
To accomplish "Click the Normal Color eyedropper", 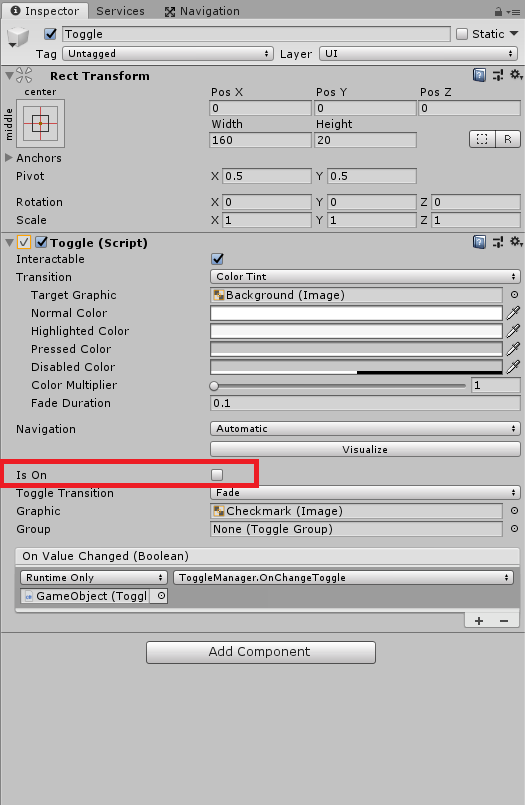I will point(513,313).
